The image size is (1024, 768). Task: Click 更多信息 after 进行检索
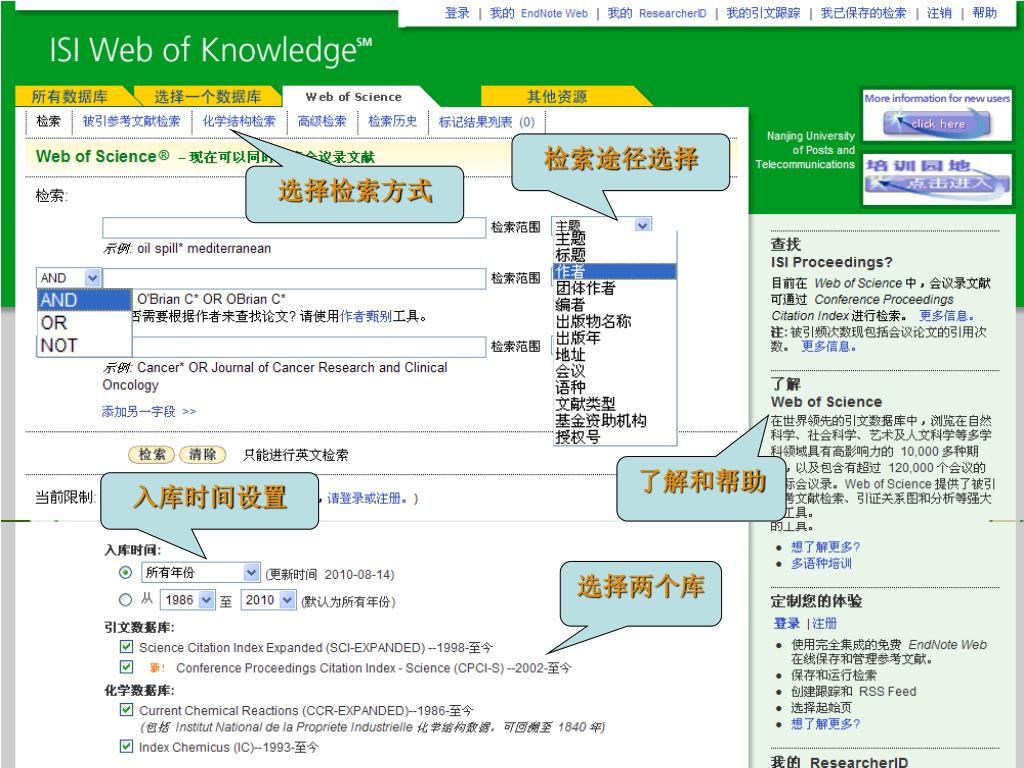[x=947, y=315]
